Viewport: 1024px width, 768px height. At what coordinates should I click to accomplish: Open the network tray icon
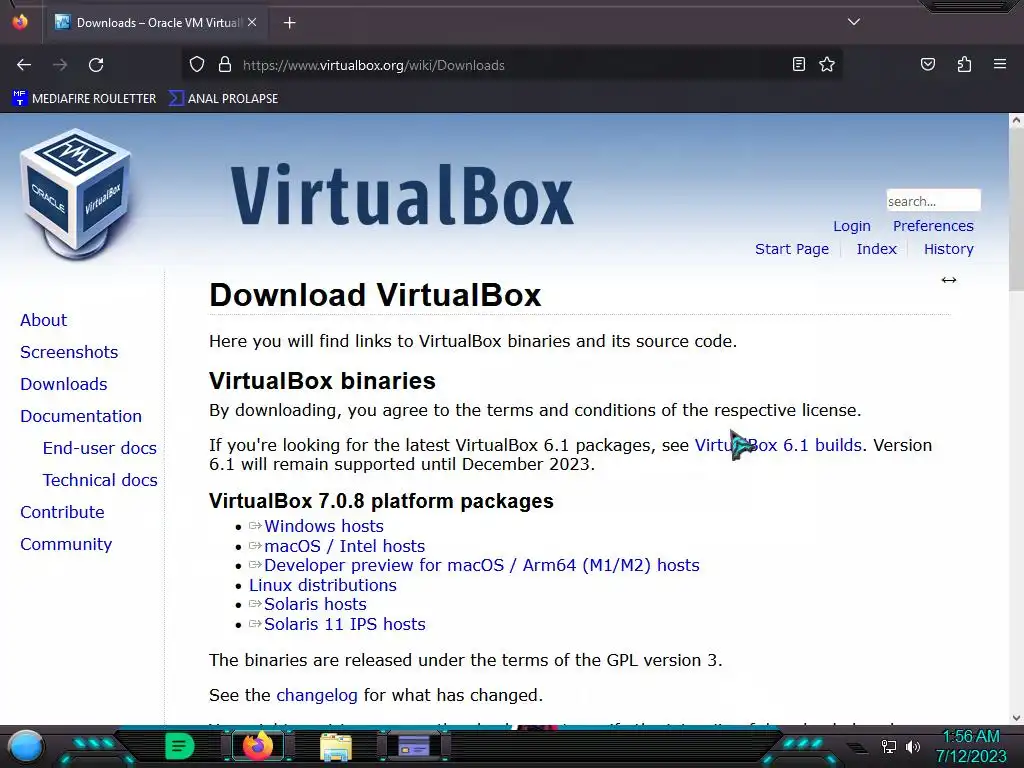(x=888, y=746)
